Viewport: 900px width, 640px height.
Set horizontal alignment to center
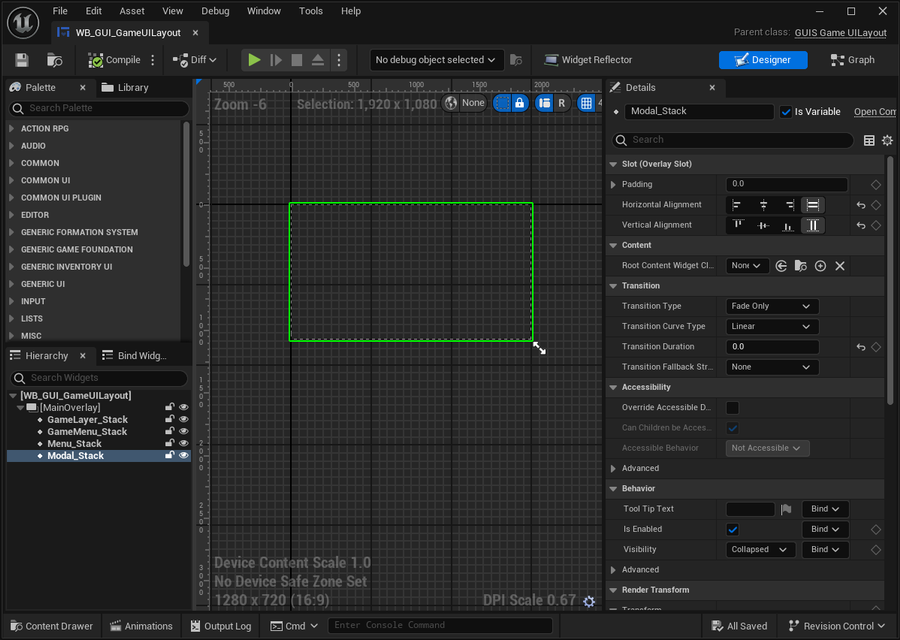point(763,205)
